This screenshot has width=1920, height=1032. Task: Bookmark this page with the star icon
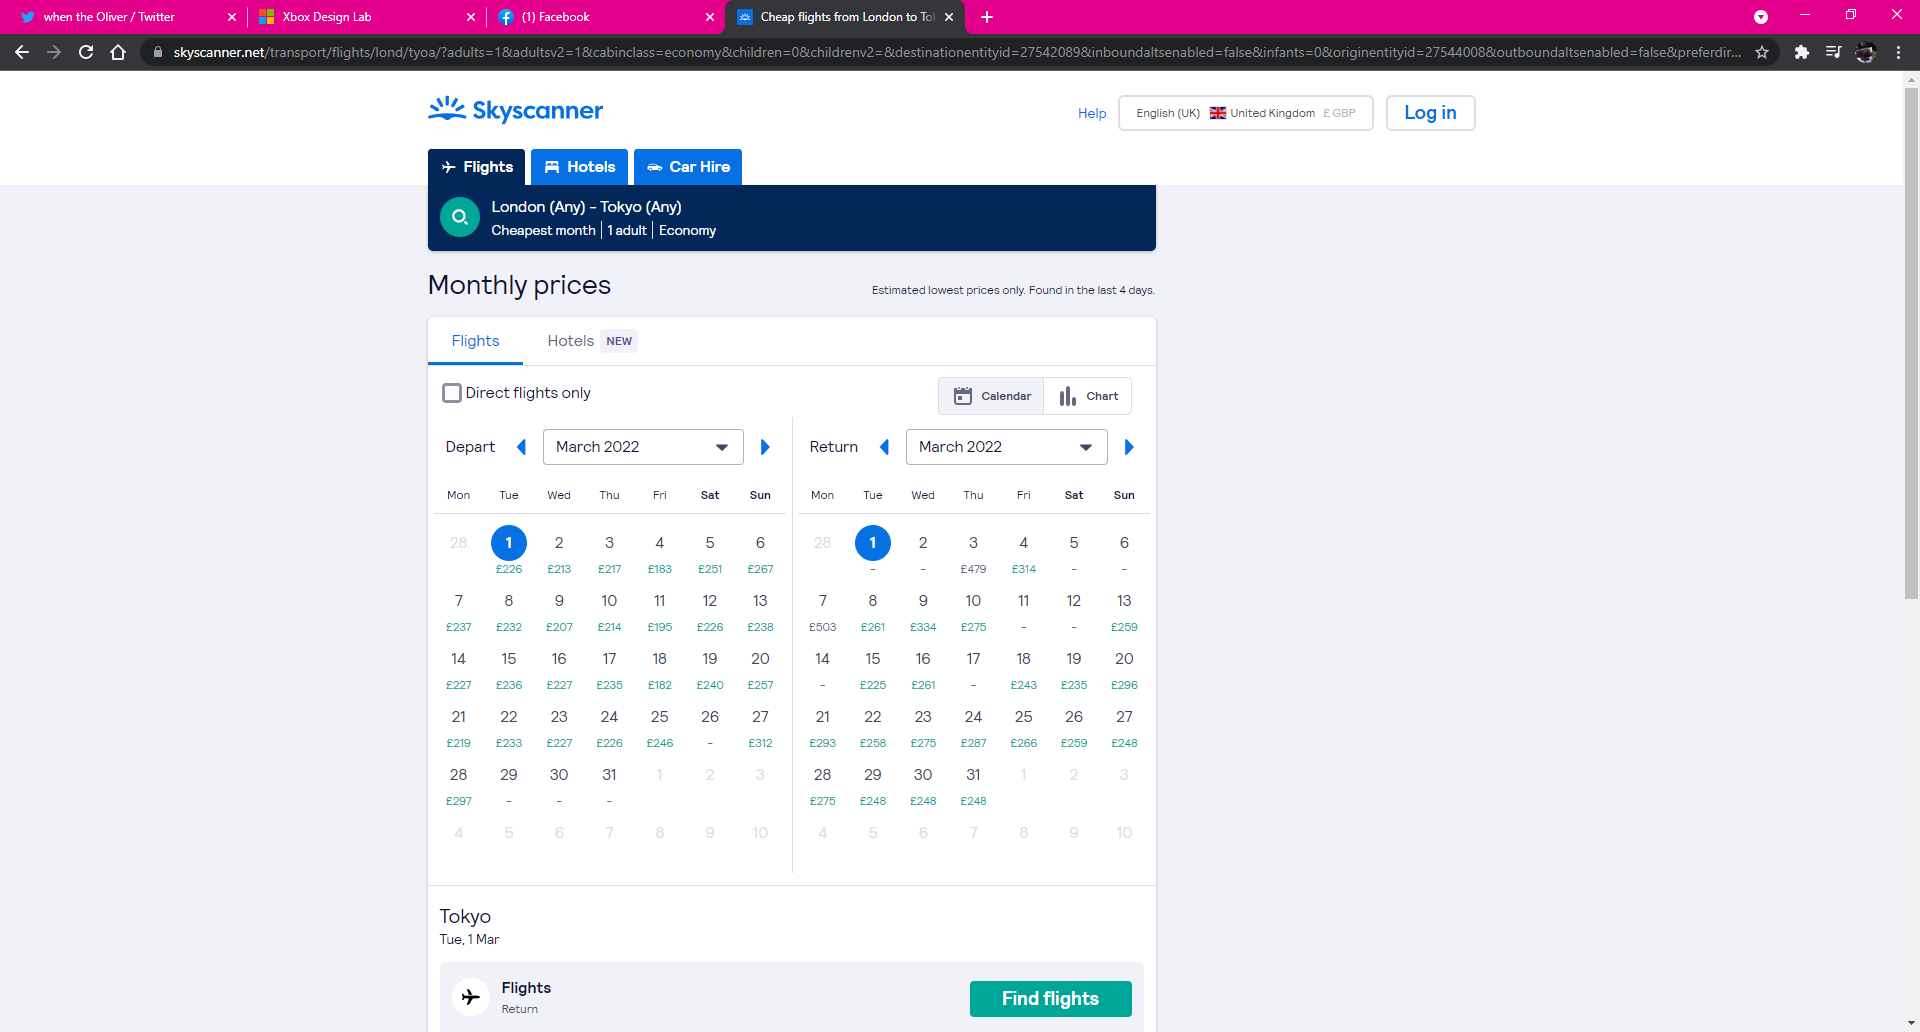point(1762,52)
